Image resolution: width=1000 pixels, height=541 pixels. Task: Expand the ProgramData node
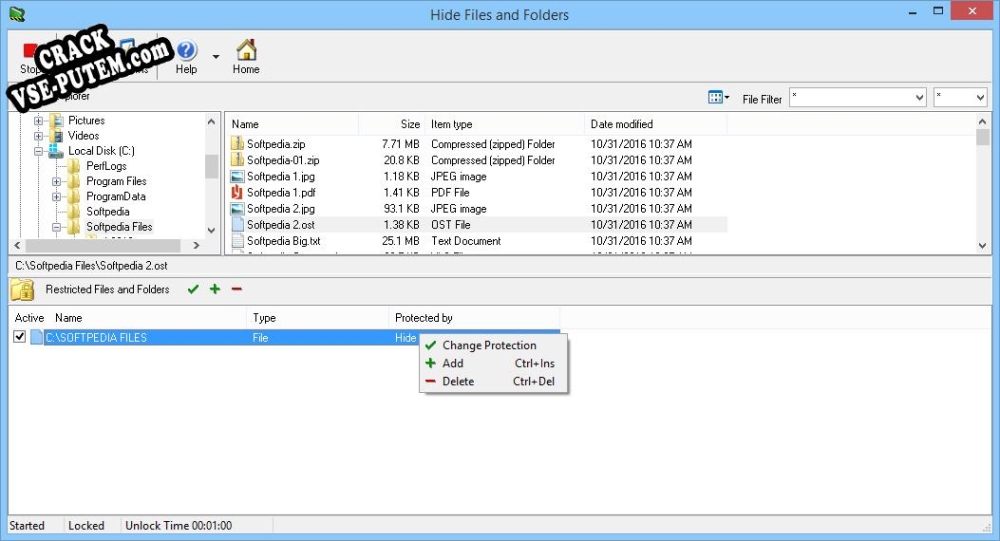56,196
